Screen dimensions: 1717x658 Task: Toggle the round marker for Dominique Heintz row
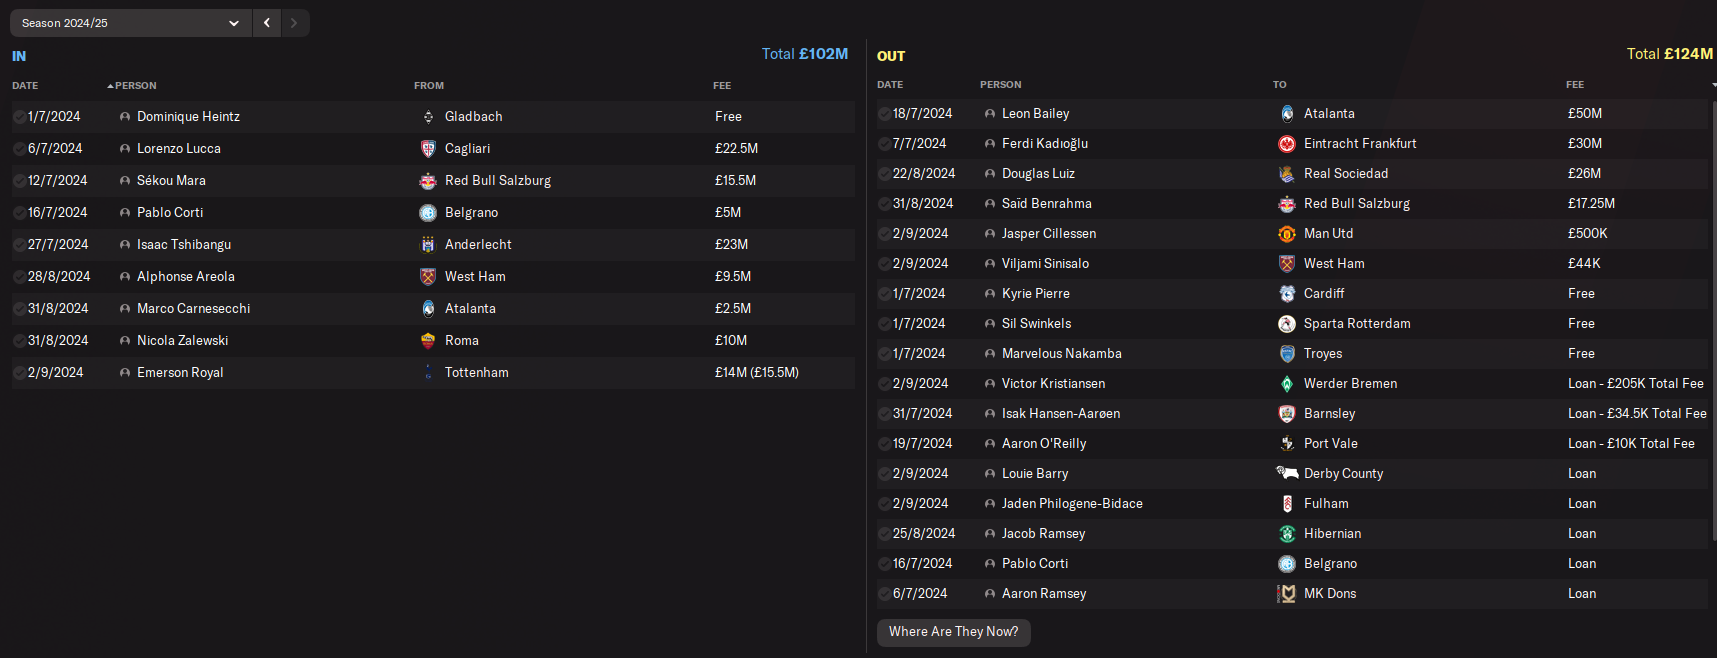(19, 117)
